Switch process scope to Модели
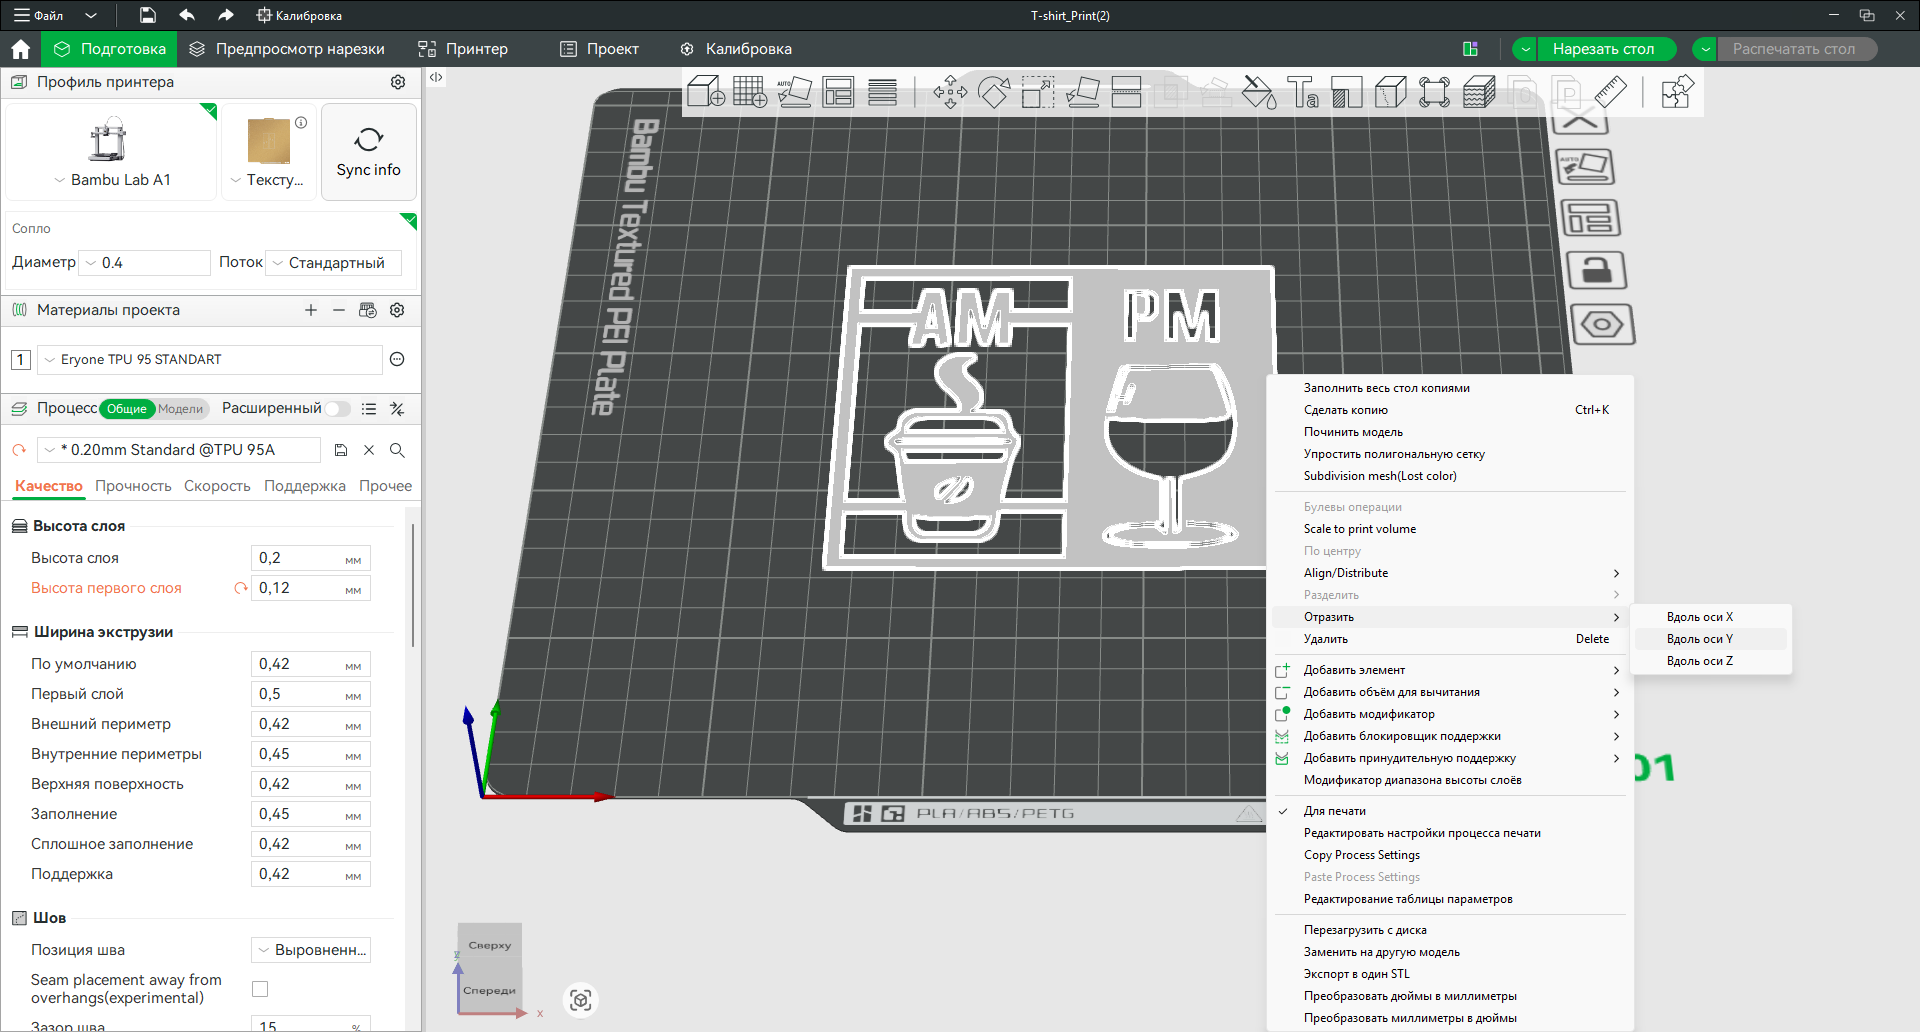This screenshot has height=1032, width=1920. coord(180,409)
